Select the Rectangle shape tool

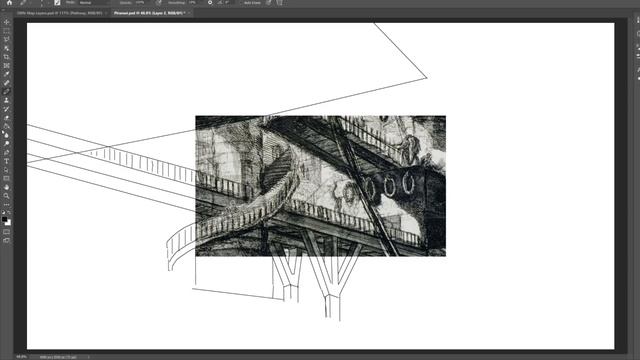[6, 178]
